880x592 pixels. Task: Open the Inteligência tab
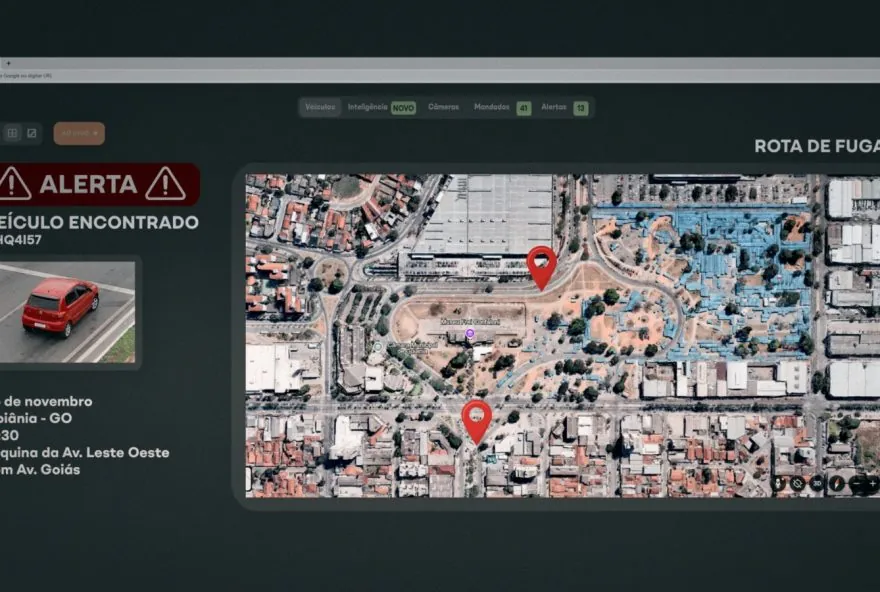click(x=368, y=107)
